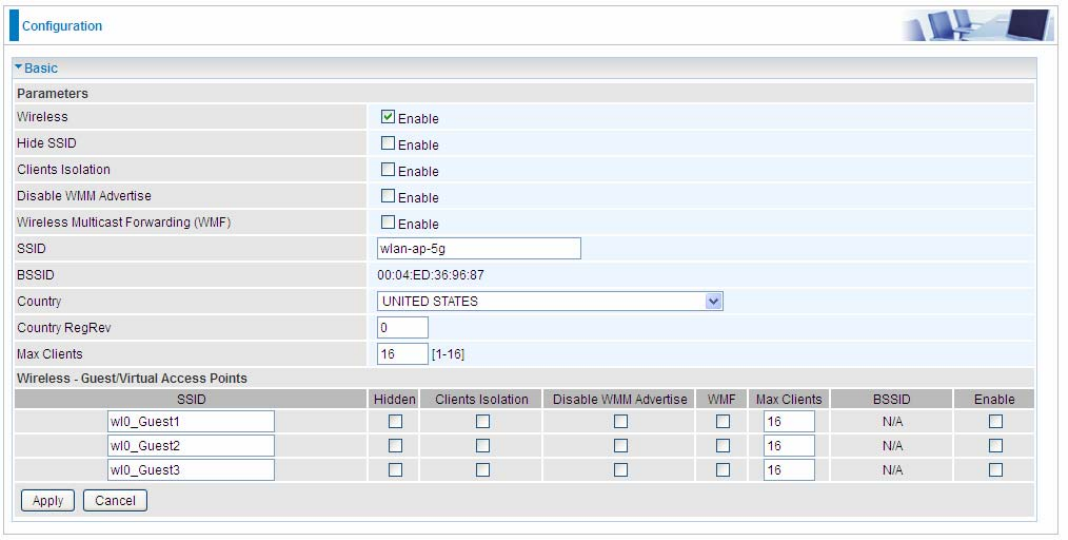Enable the Hide SSID option
1068x540 pixels.
click(388, 143)
